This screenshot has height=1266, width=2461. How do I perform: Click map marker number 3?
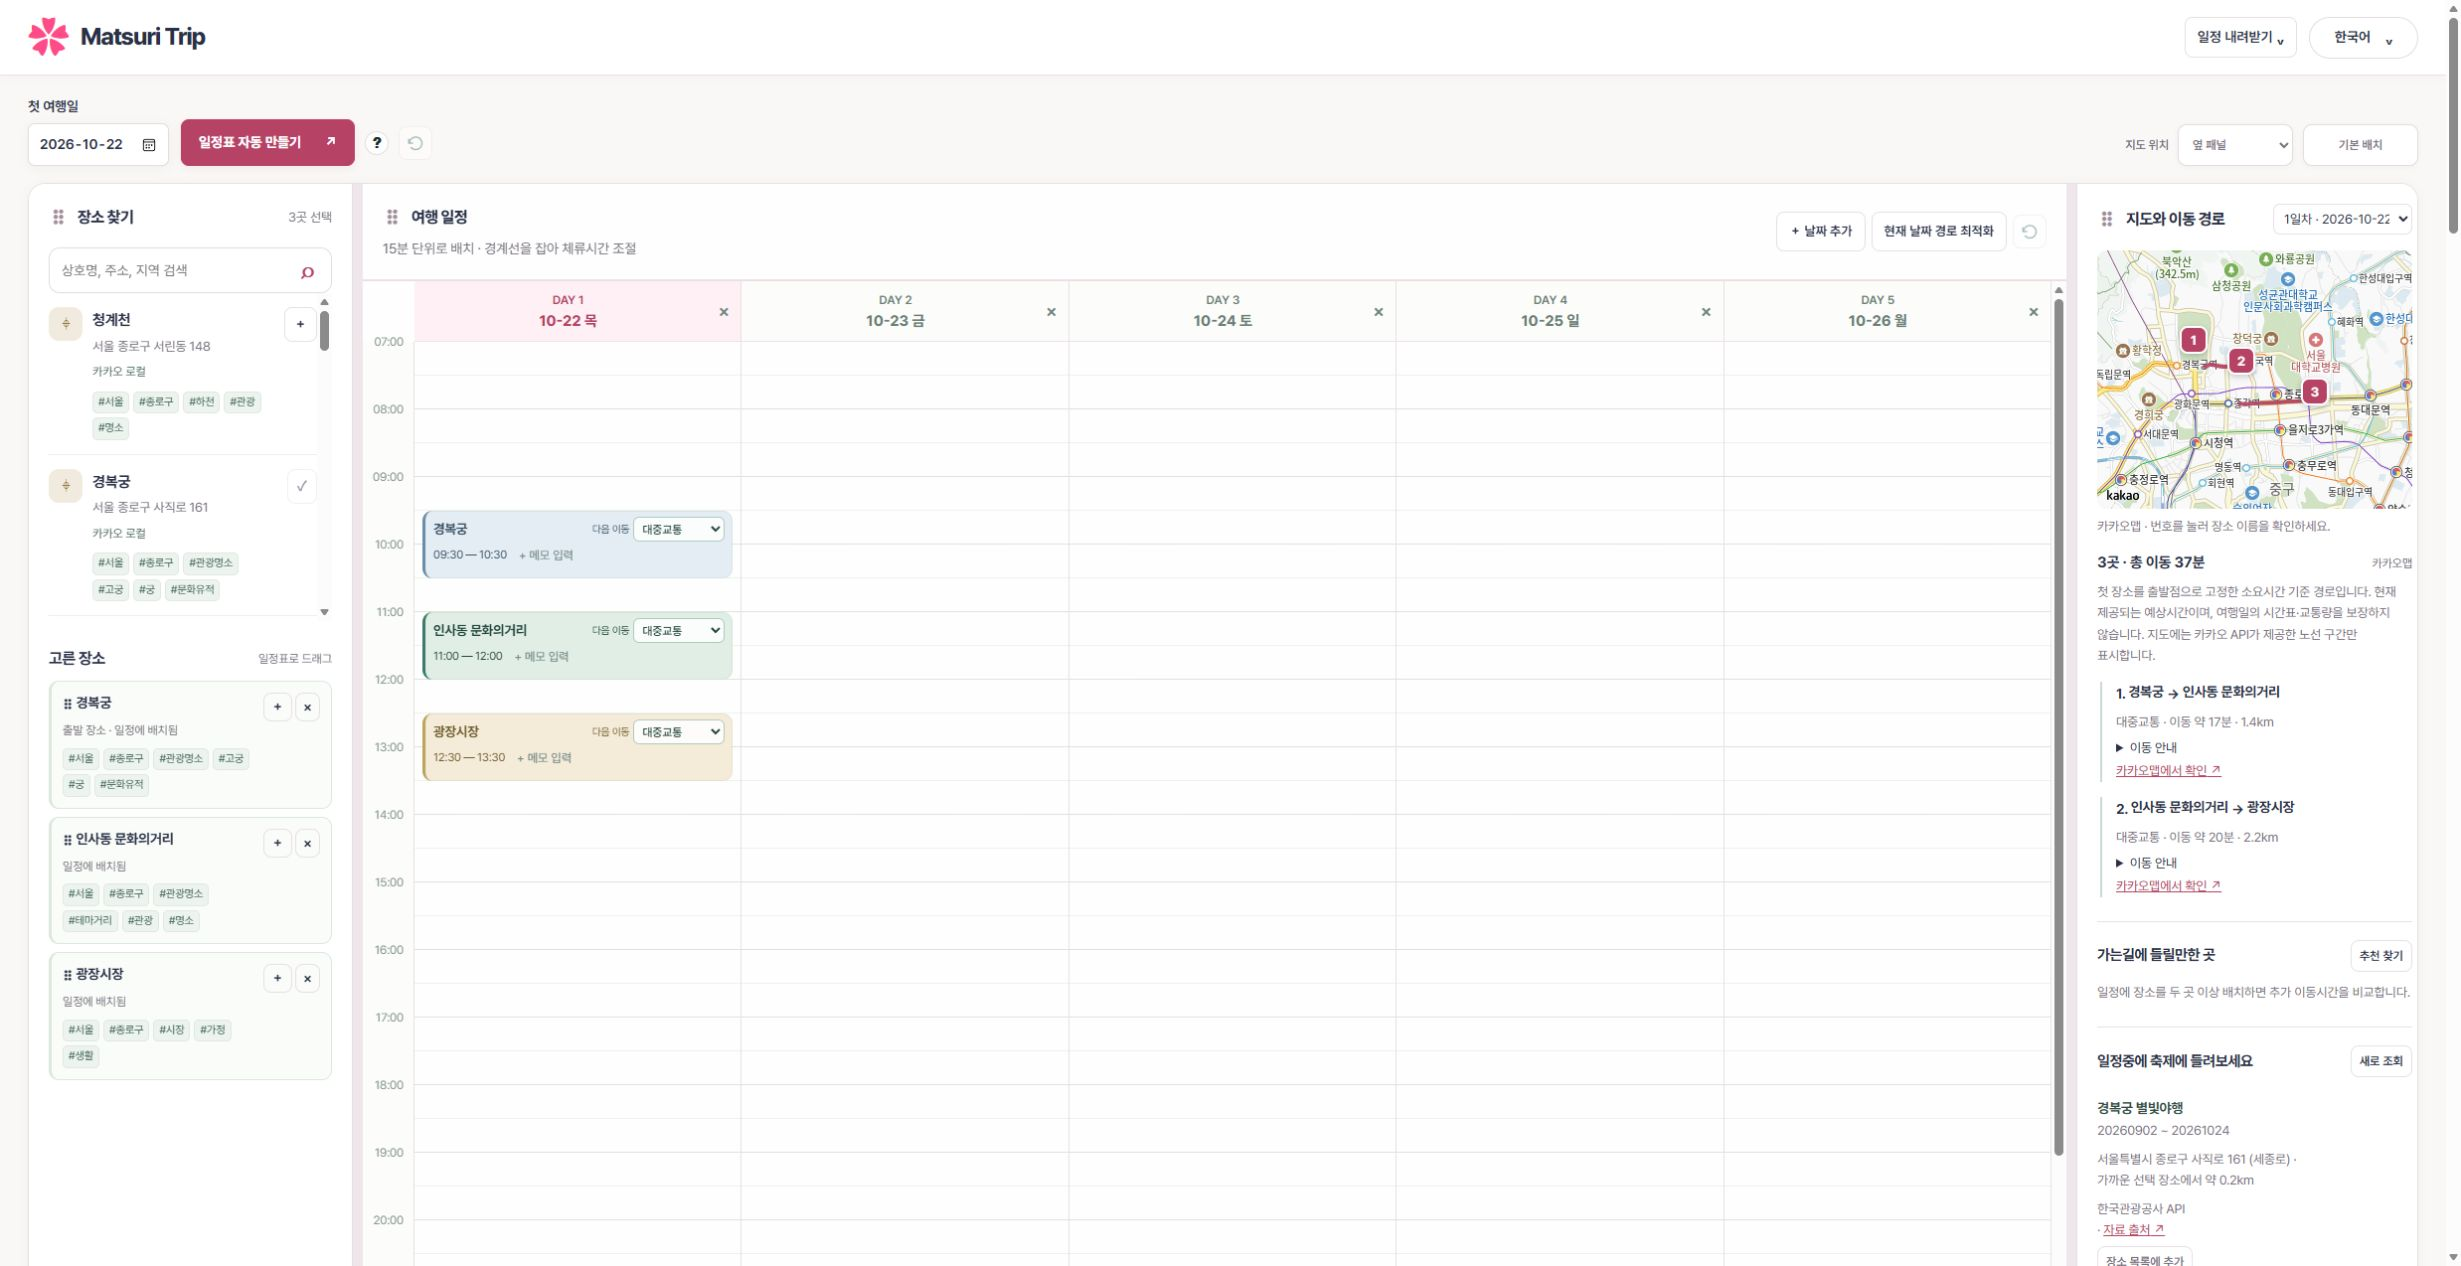click(x=2313, y=392)
